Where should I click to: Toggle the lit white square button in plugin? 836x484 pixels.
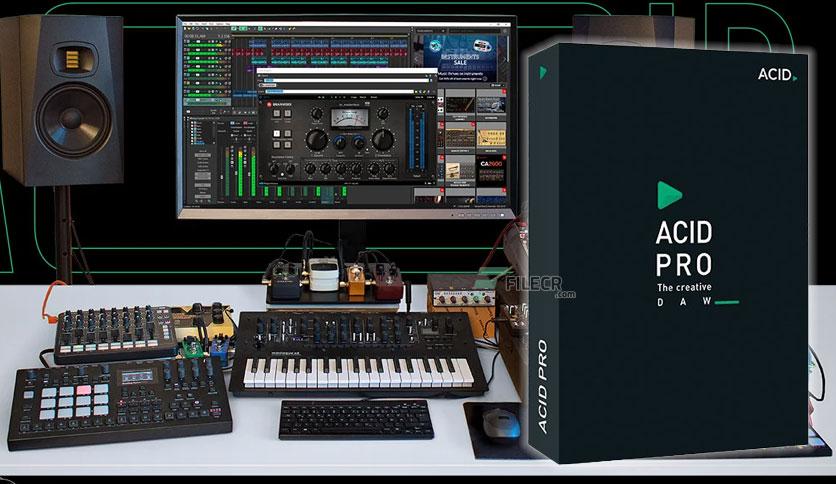276,134
